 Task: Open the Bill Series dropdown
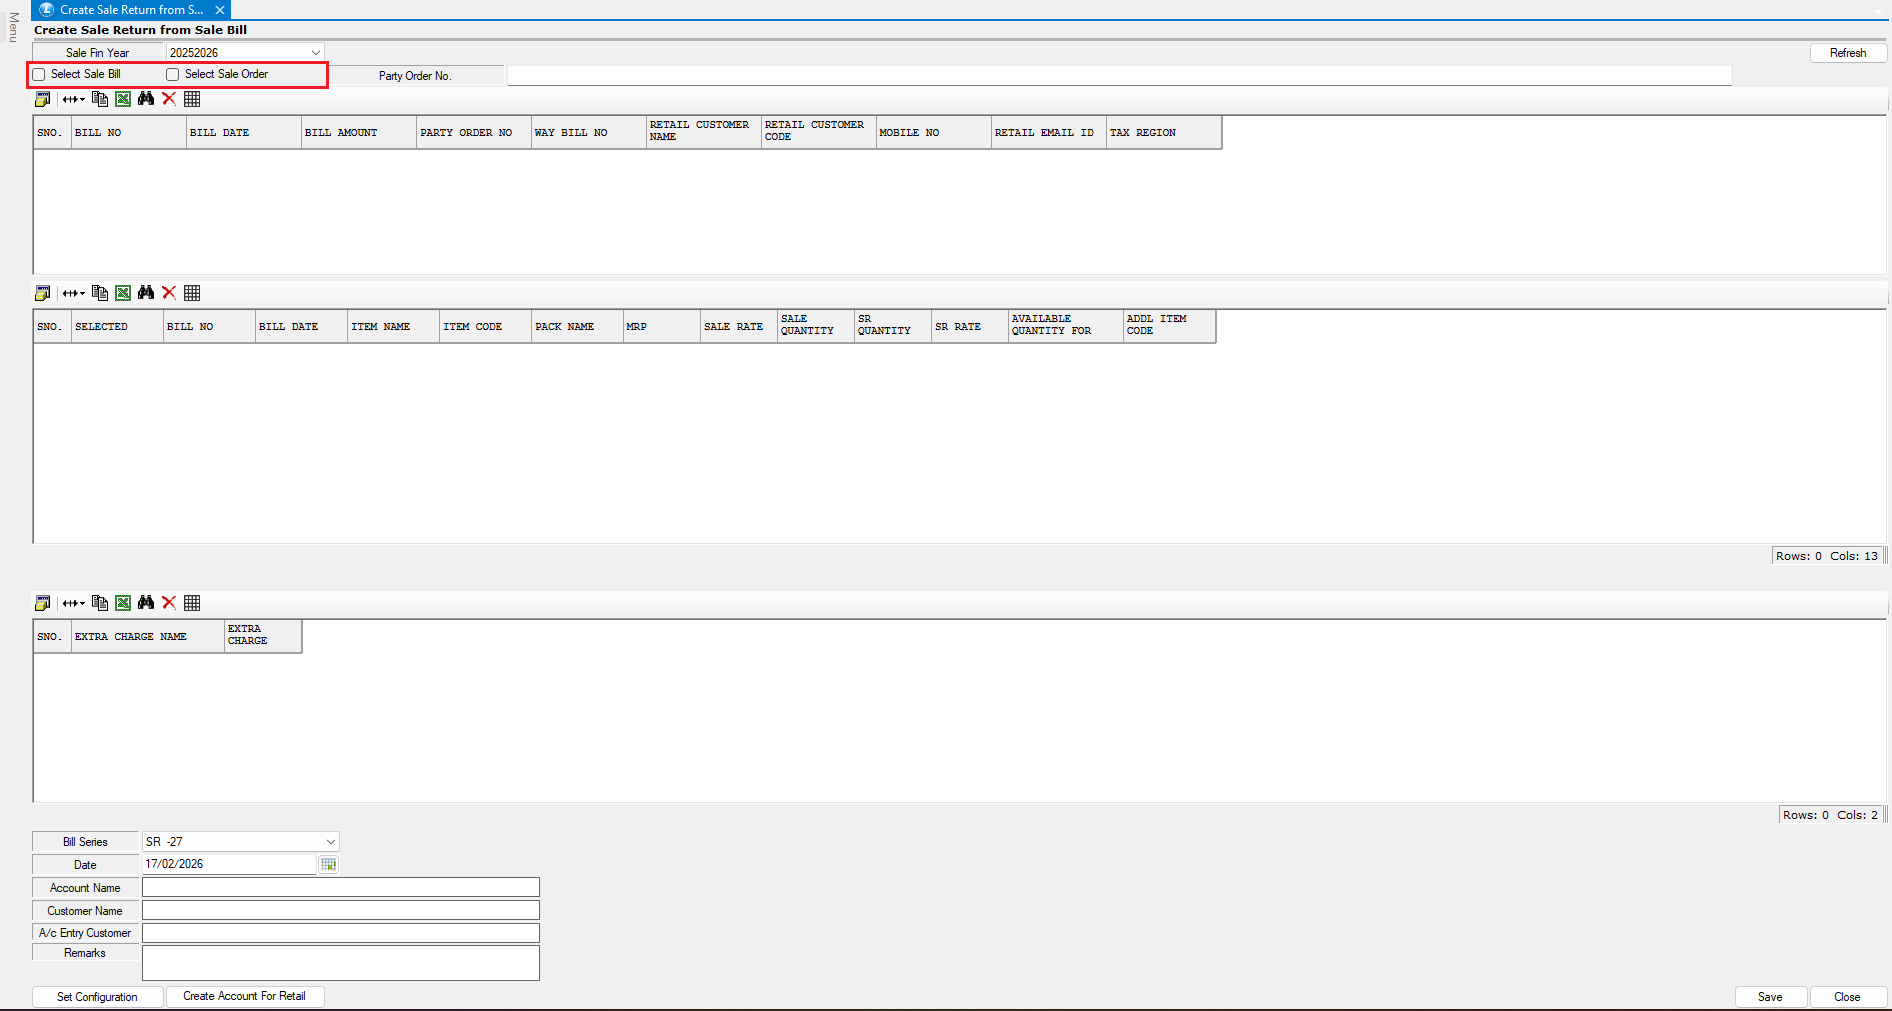coord(330,842)
